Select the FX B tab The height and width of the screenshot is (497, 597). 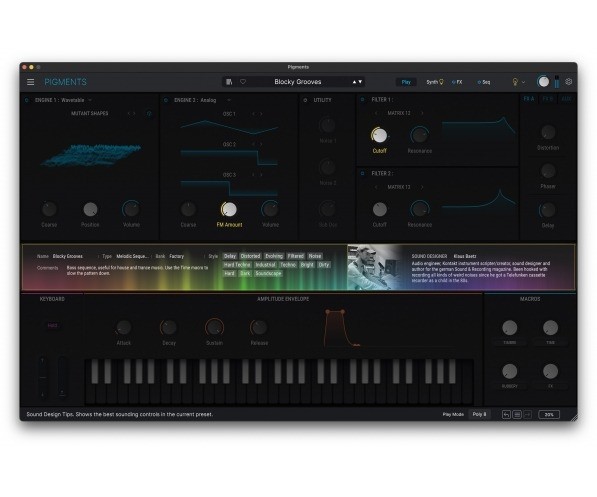click(548, 99)
